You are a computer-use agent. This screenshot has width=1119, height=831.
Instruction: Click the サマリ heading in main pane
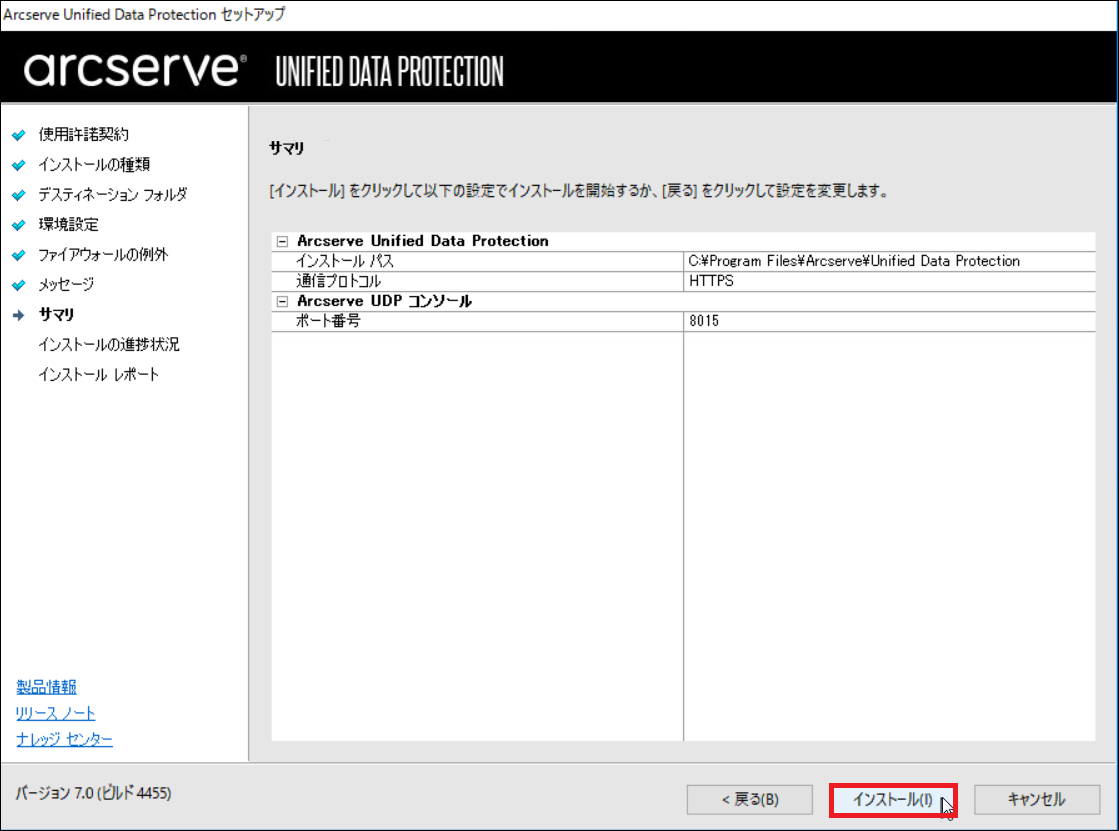[x=286, y=148]
